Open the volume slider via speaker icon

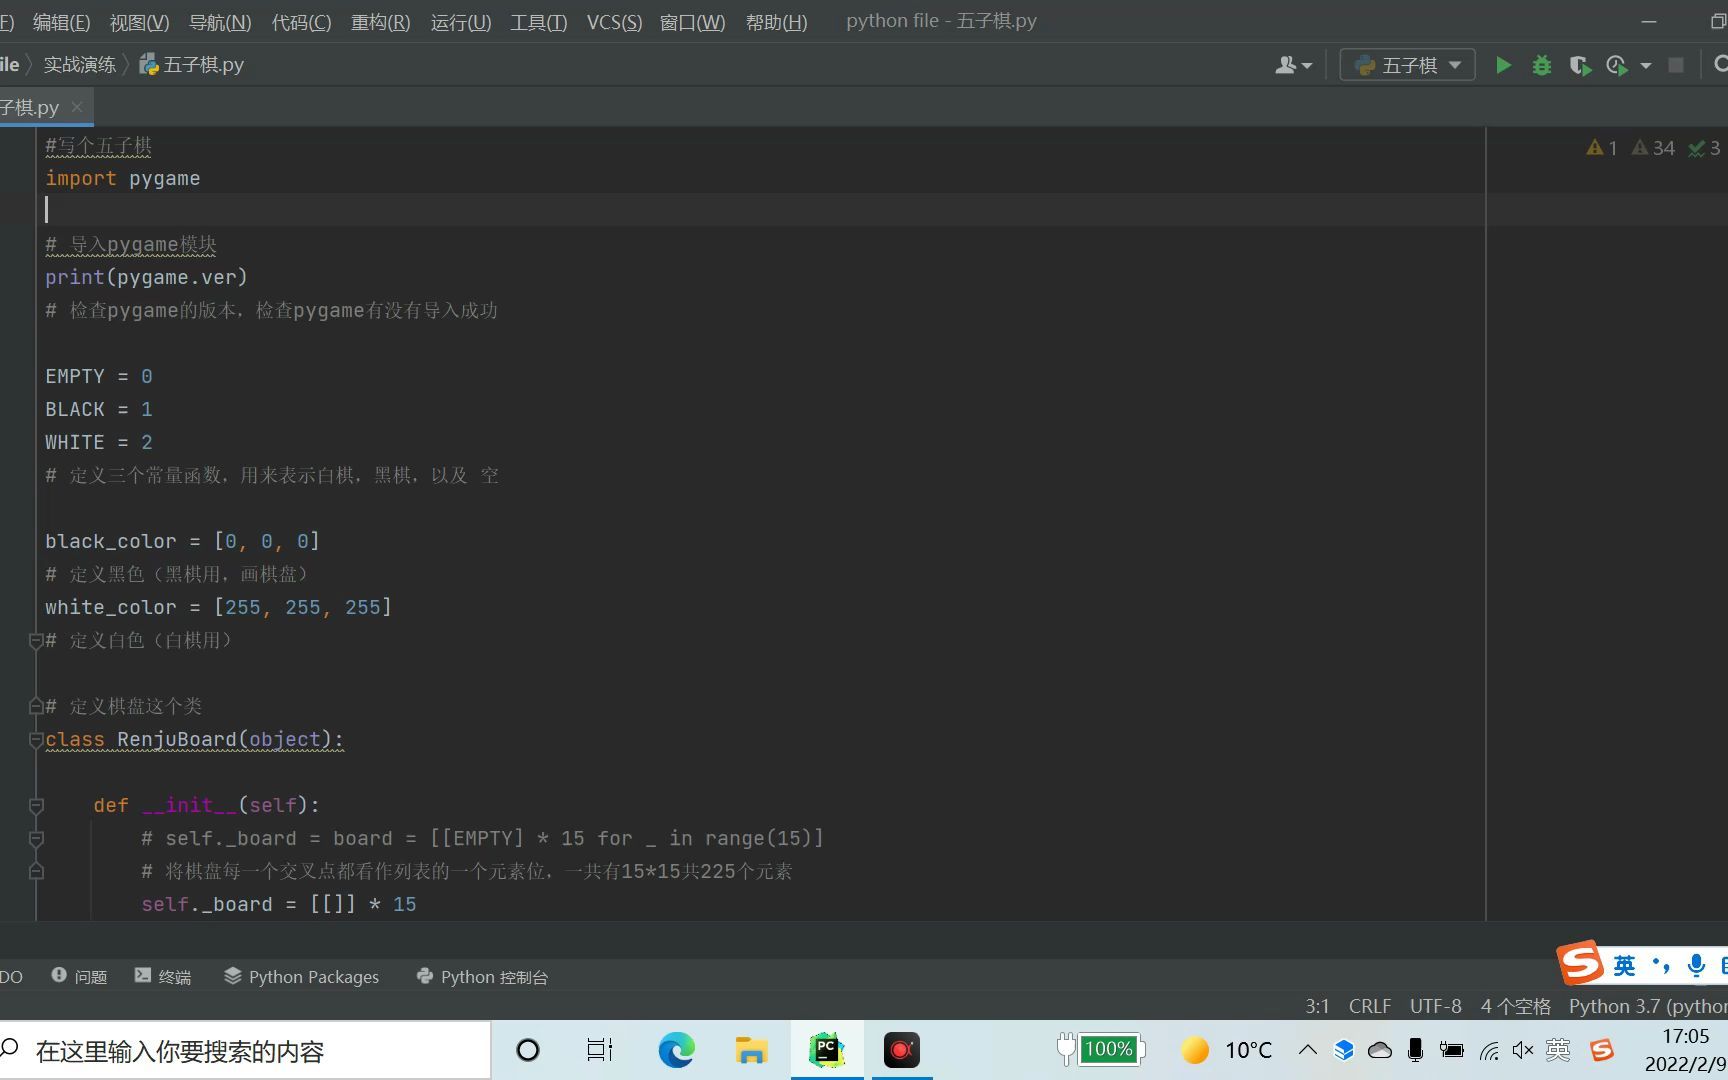(1524, 1050)
